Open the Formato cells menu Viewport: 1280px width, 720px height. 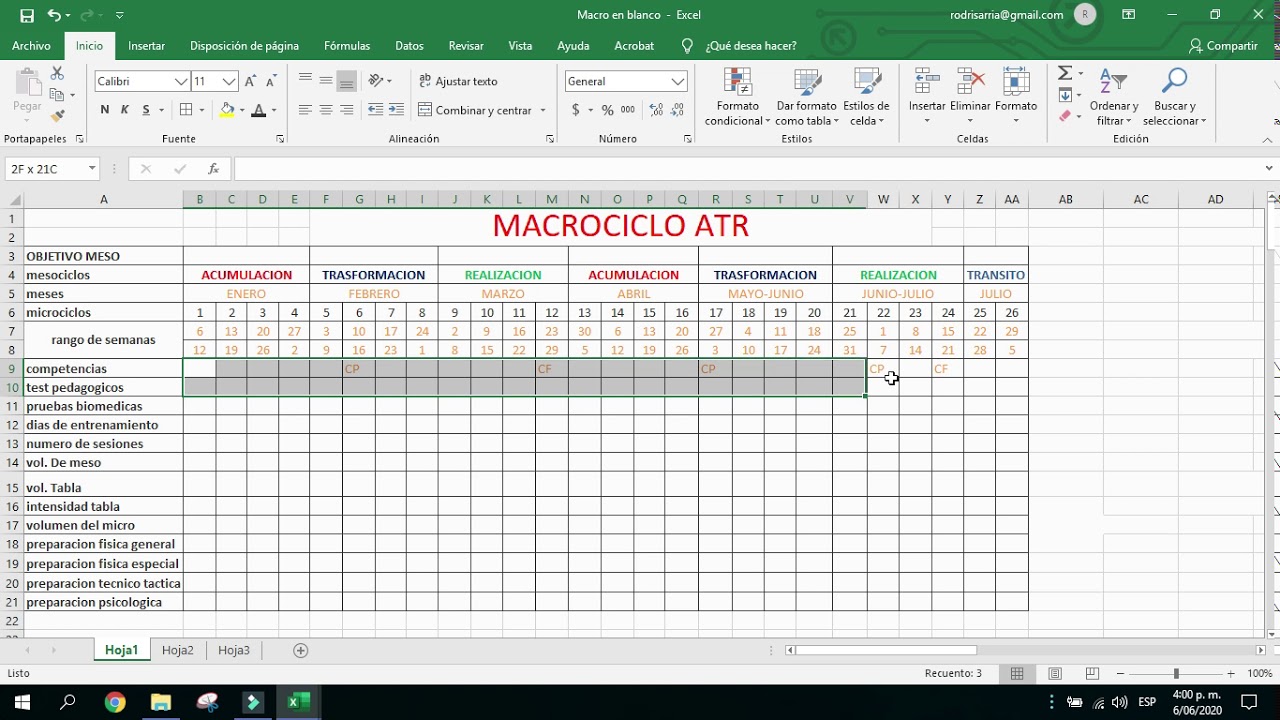(x=1016, y=97)
